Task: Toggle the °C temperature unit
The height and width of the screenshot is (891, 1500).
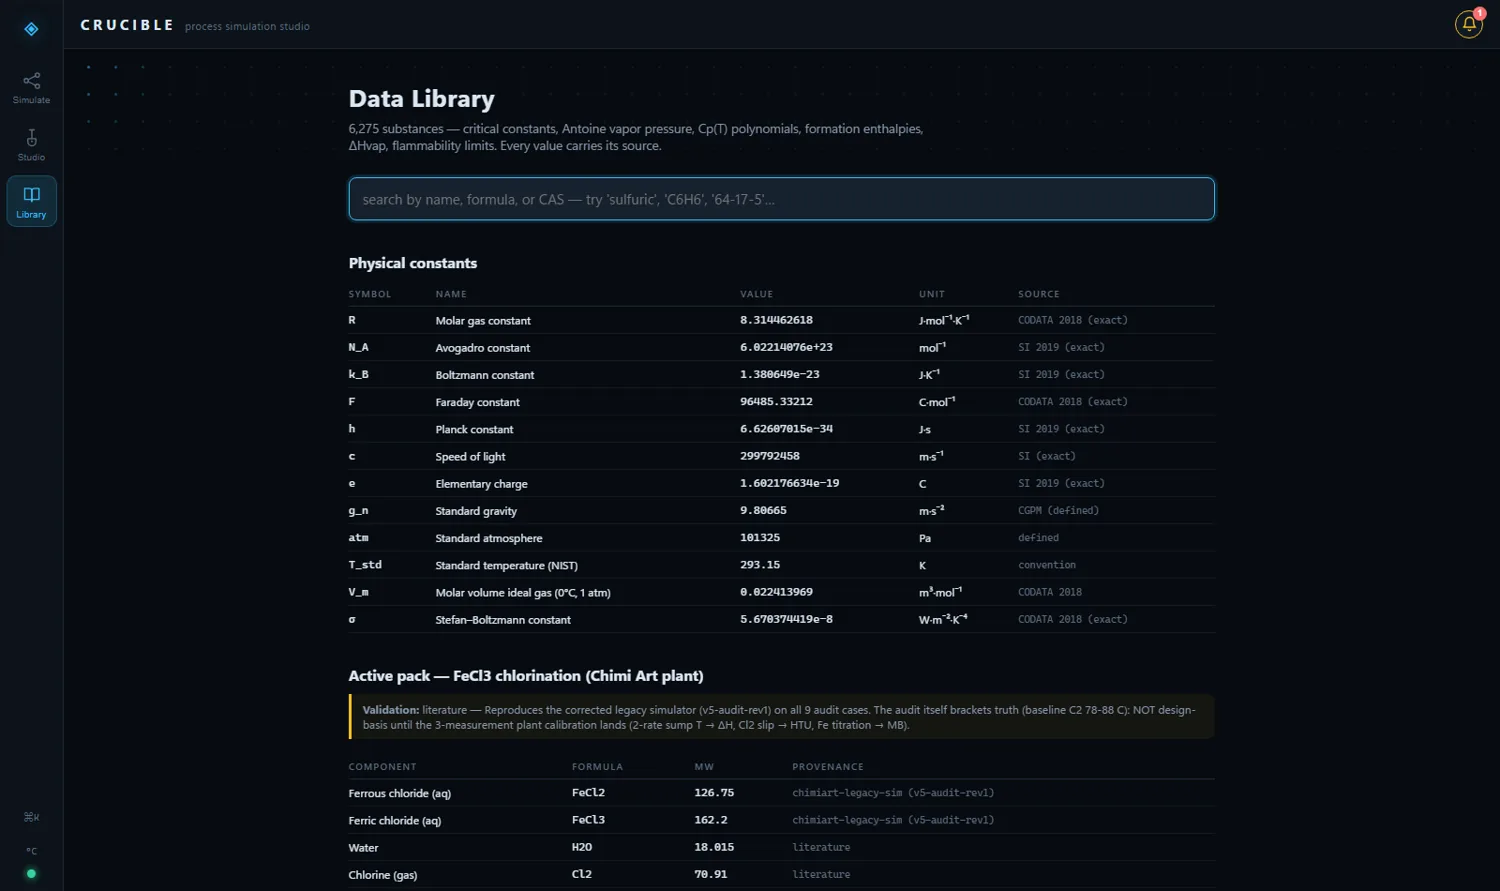Action: tap(31, 852)
